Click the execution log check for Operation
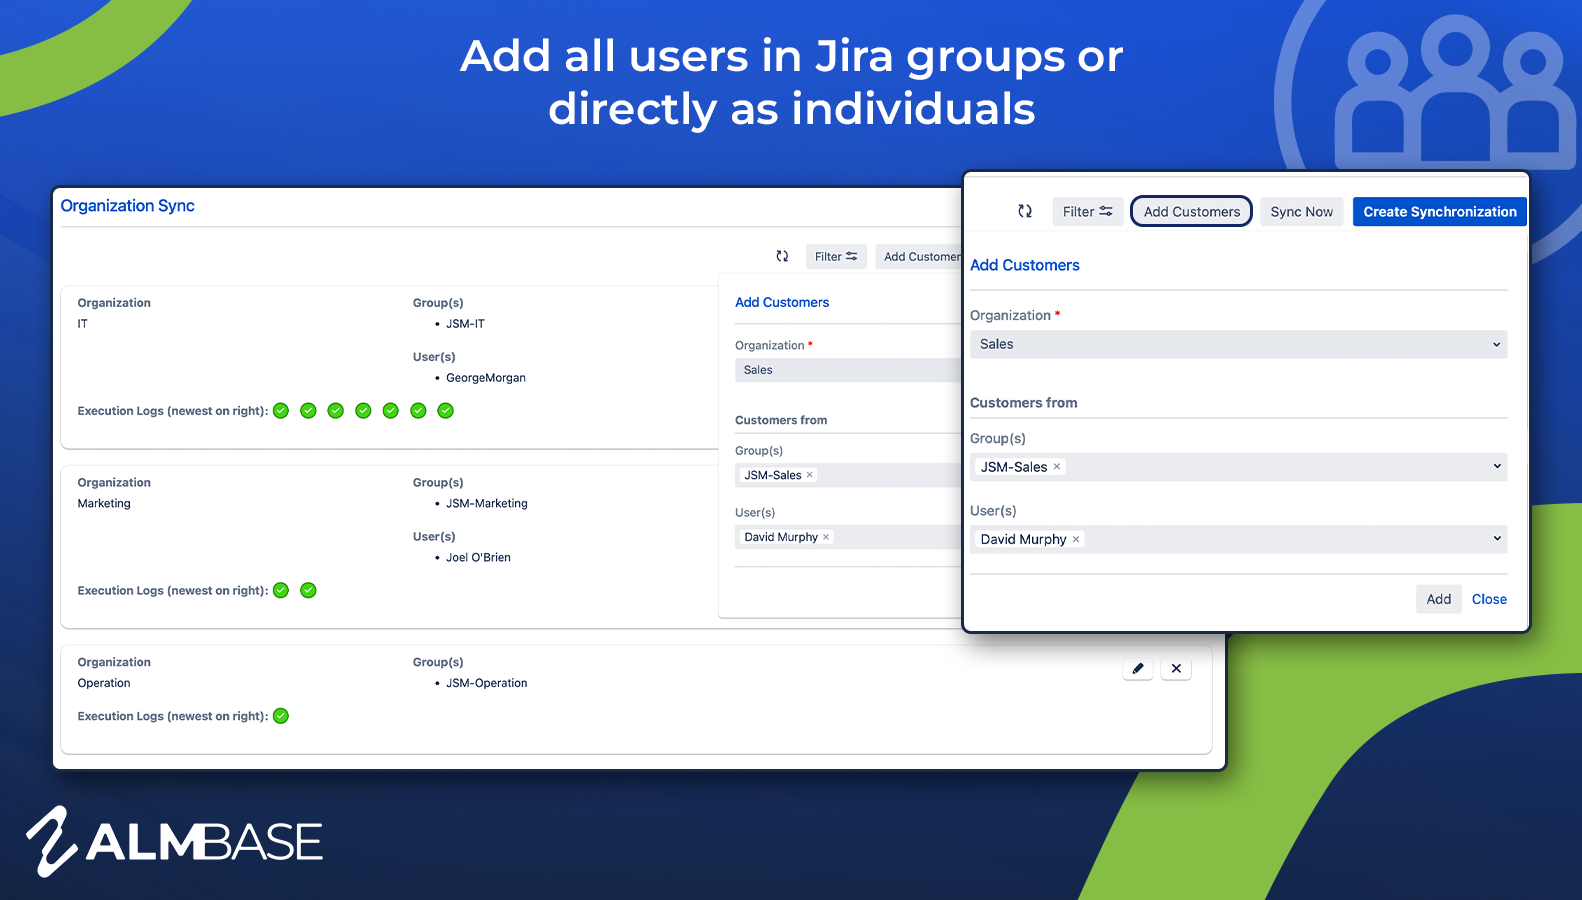Screen dimensions: 1582x900 [x=281, y=716]
